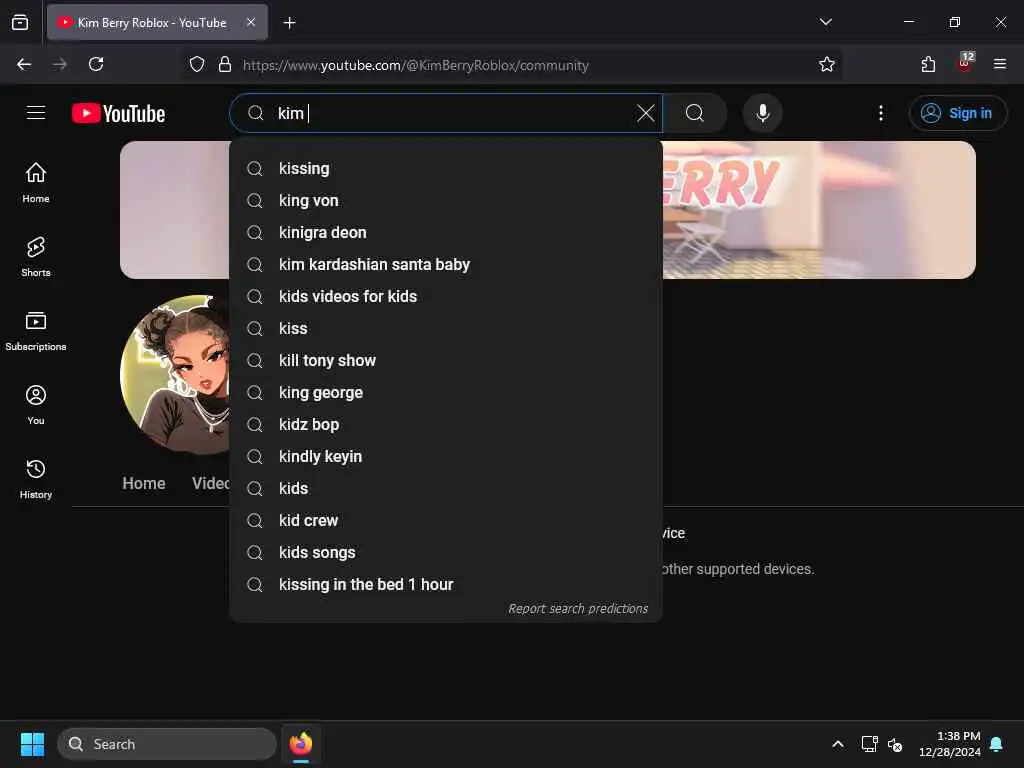The width and height of the screenshot is (1024, 768).
Task: Open Shorts in the sidebar
Action: [36, 257]
